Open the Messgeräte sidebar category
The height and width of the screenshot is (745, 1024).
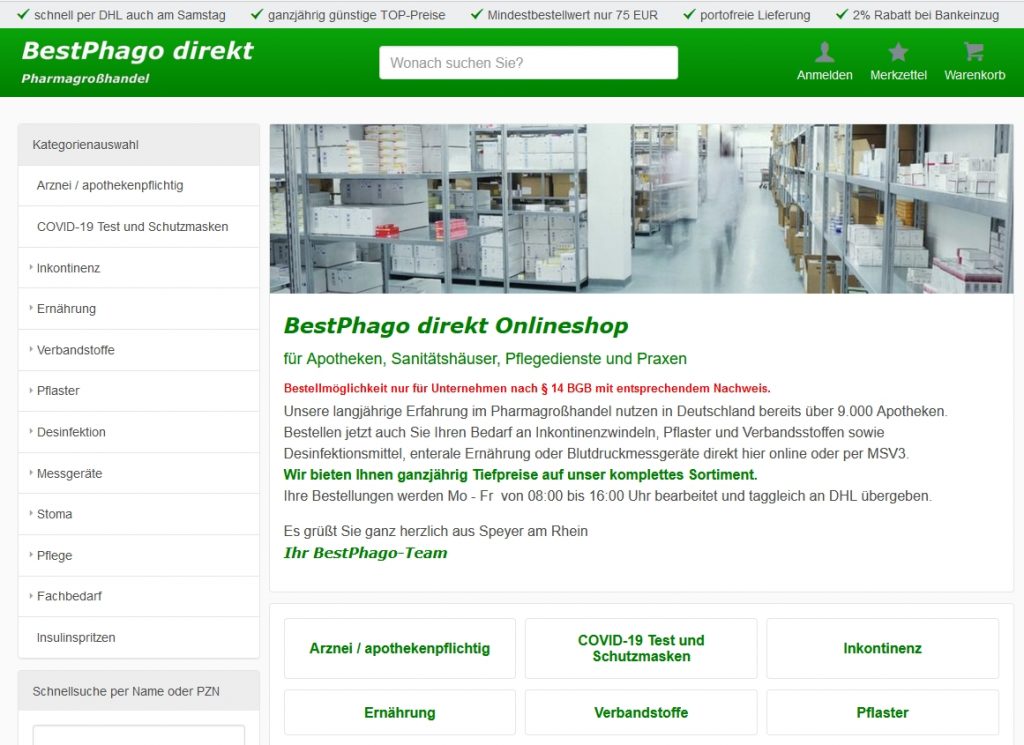(x=69, y=473)
